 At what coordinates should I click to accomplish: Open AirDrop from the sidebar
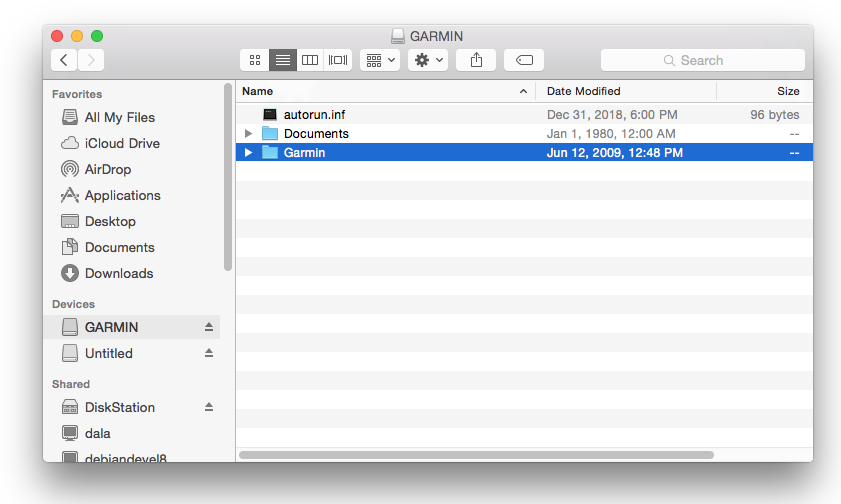(107, 169)
